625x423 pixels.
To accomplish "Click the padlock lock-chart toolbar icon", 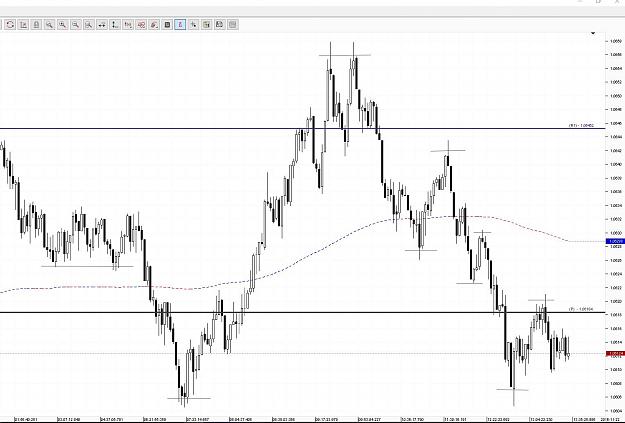I will coord(36,25).
